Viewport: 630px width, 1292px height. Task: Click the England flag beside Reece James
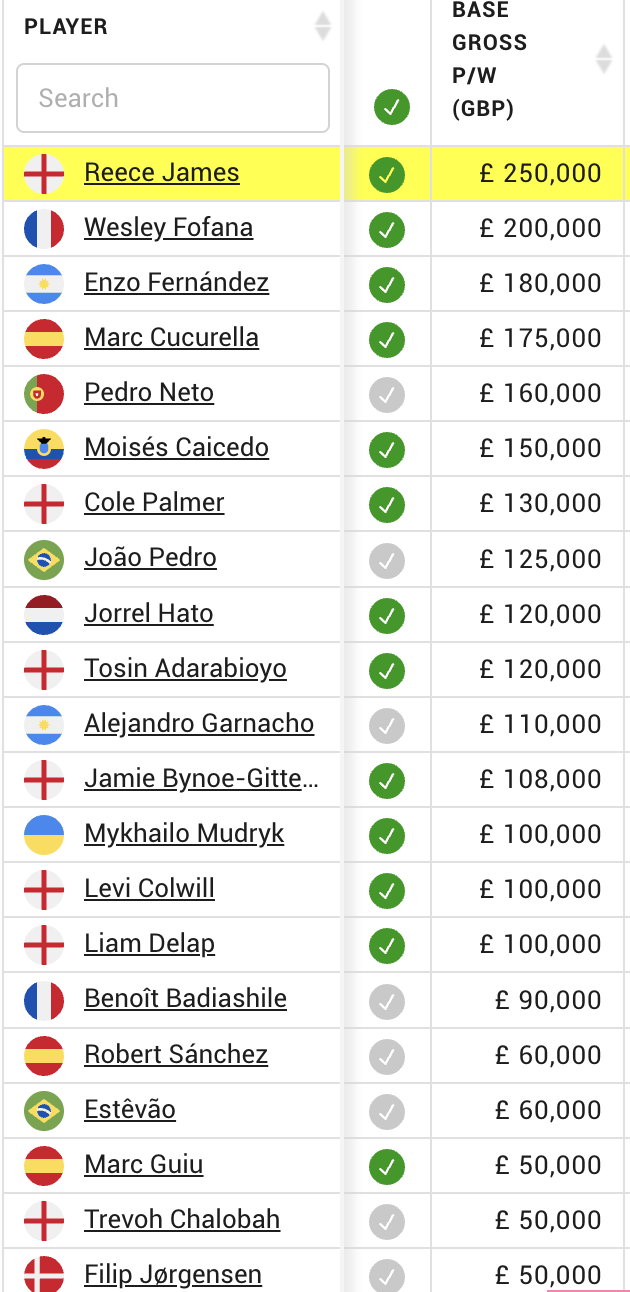click(44, 174)
